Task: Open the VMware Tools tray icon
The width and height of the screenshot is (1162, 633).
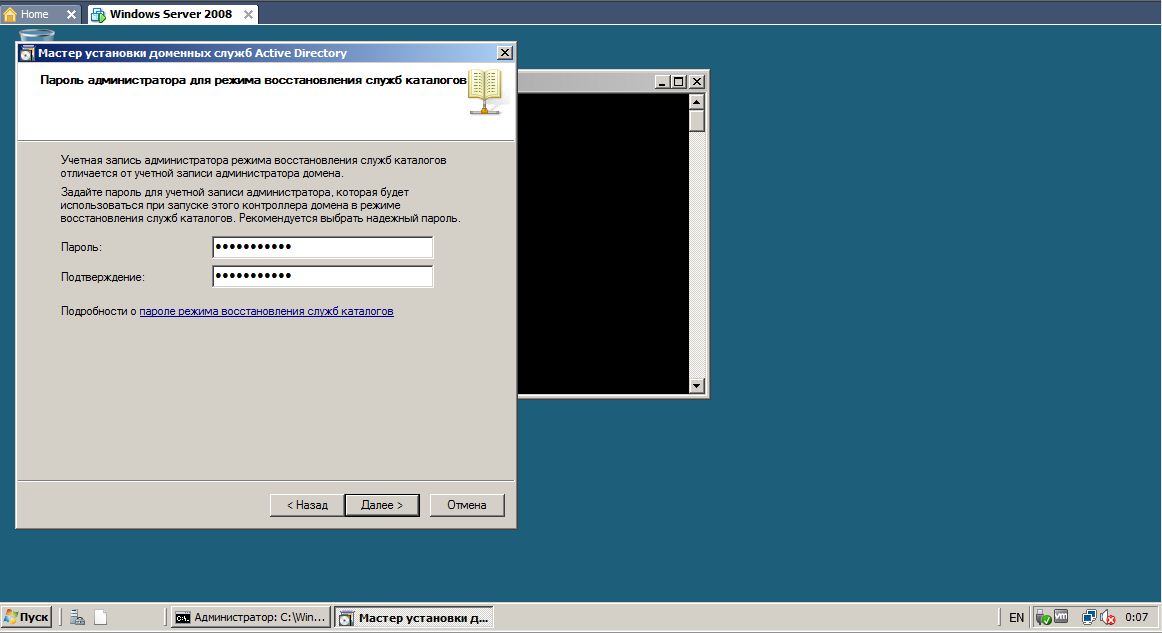Action: coord(1060,616)
